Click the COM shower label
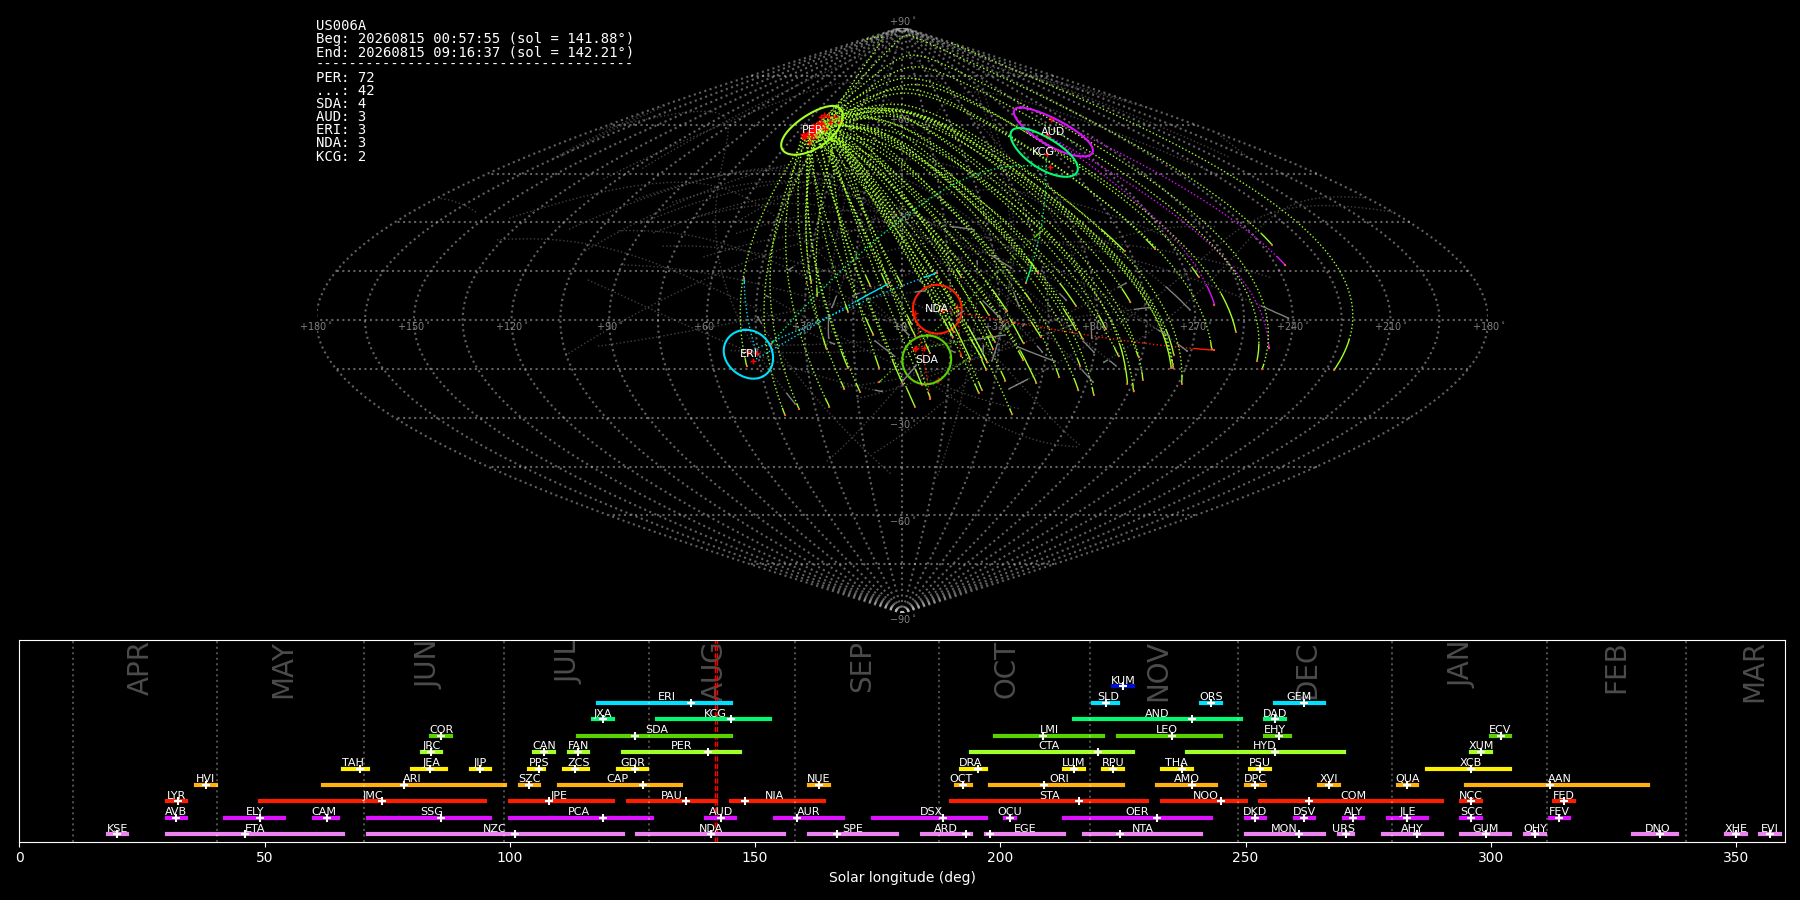The image size is (1800, 900). [1353, 796]
